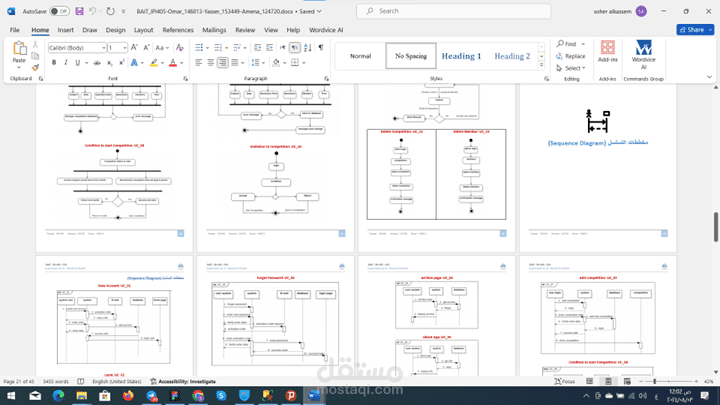The image size is (720, 405).
Task: Decrease font size with shrink icon
Action: [146, 48]
